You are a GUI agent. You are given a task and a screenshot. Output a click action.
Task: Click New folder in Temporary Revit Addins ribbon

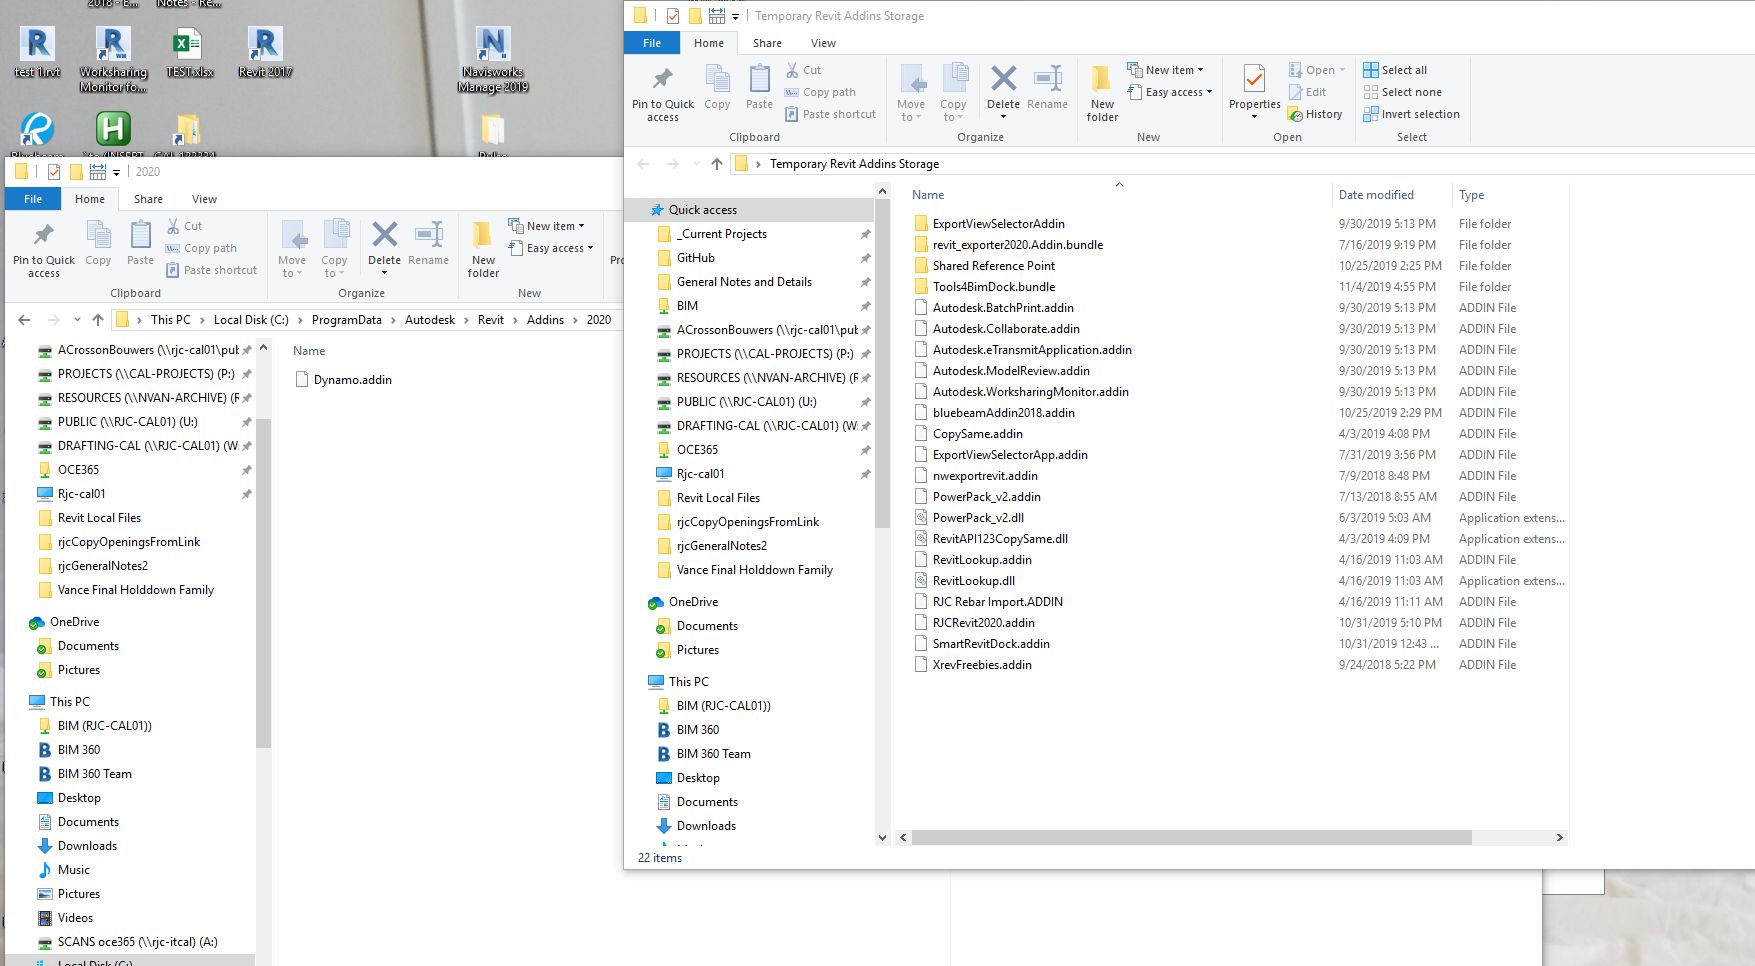click(x=1102, y=93)
